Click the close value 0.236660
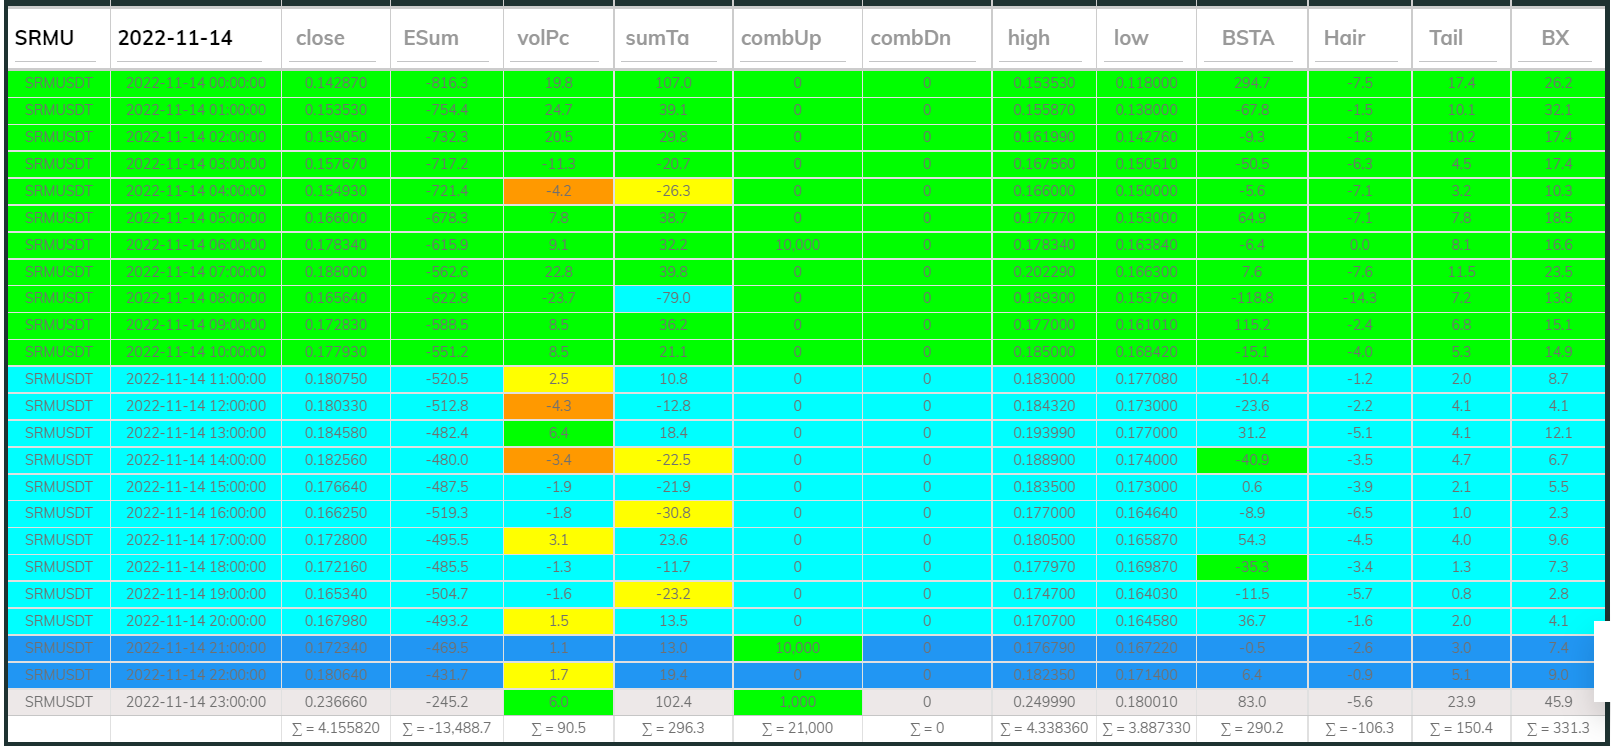The width and height of the screenshot is (1611, 748). (x=336, y=702)
